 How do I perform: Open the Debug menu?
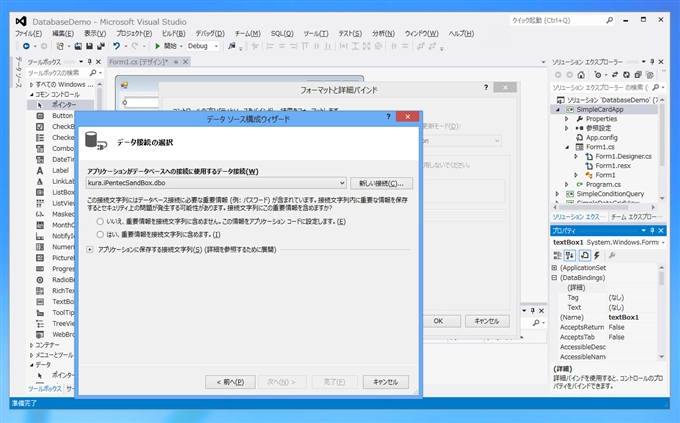click(x=210, y=33)
